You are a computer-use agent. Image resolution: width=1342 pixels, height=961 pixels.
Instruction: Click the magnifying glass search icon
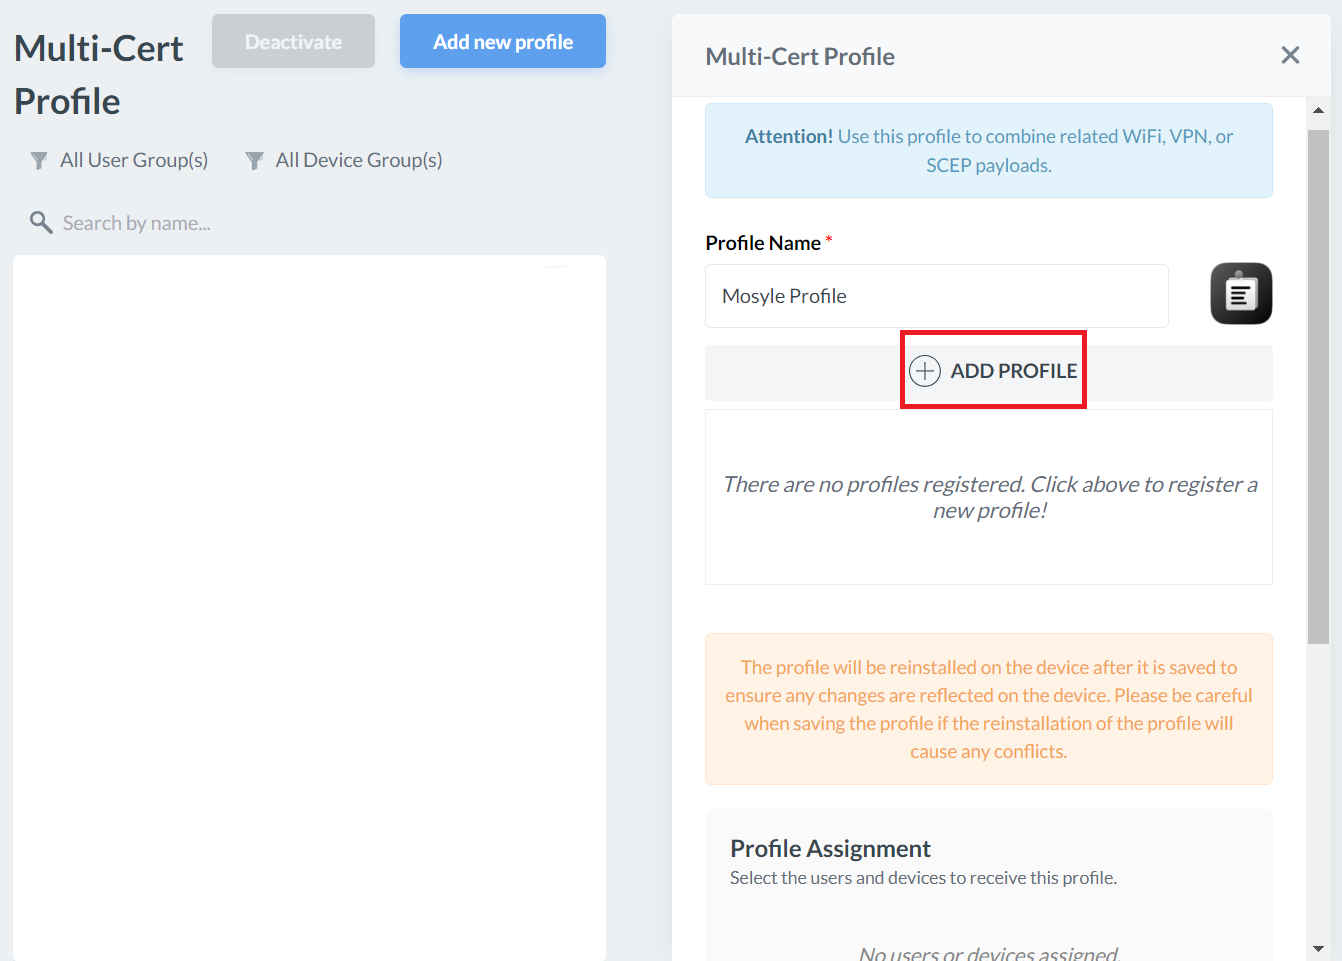(x=41, y=223)
